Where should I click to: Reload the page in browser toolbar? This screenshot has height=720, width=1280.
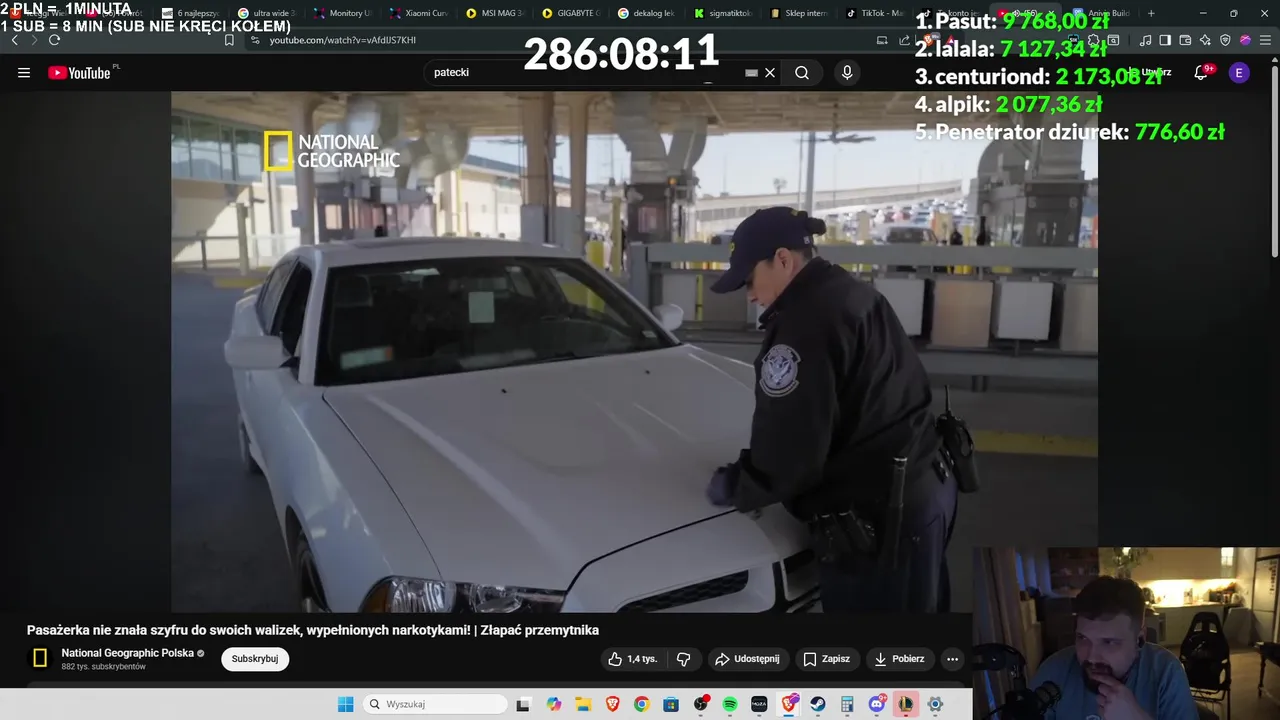[54, 40]
